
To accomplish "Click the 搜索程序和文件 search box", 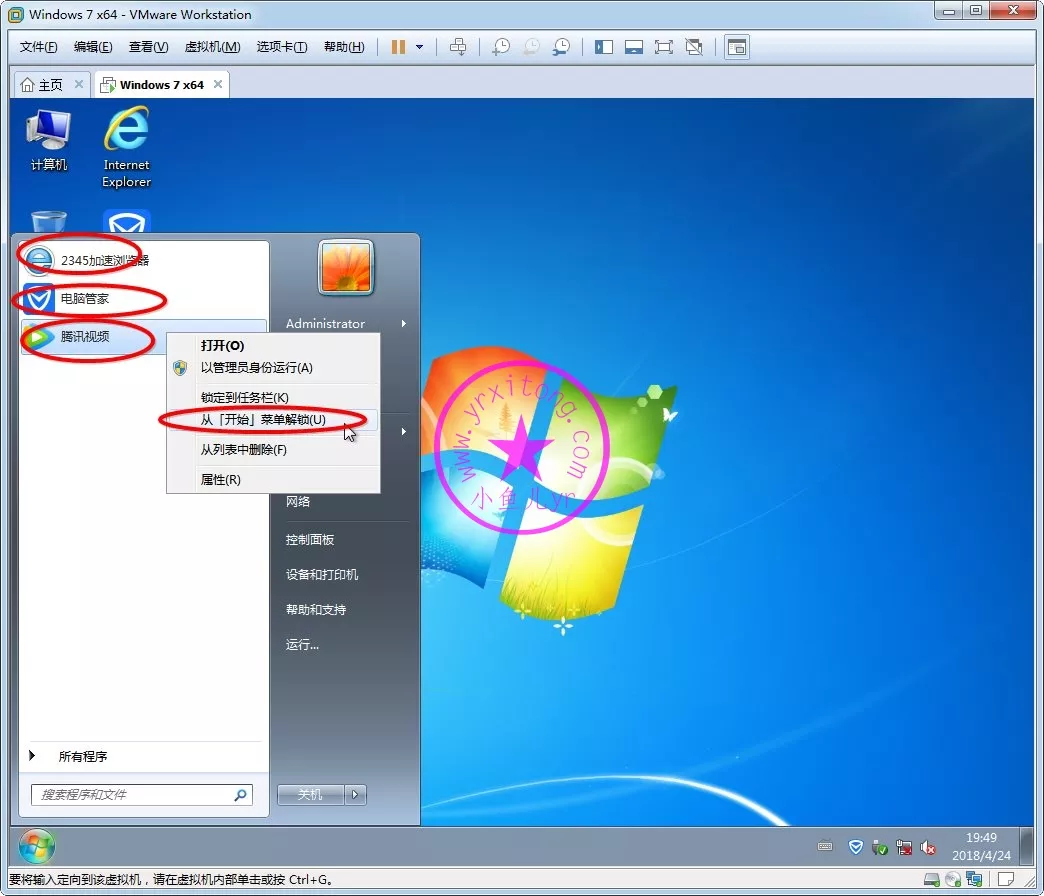I will click(132, 795).
